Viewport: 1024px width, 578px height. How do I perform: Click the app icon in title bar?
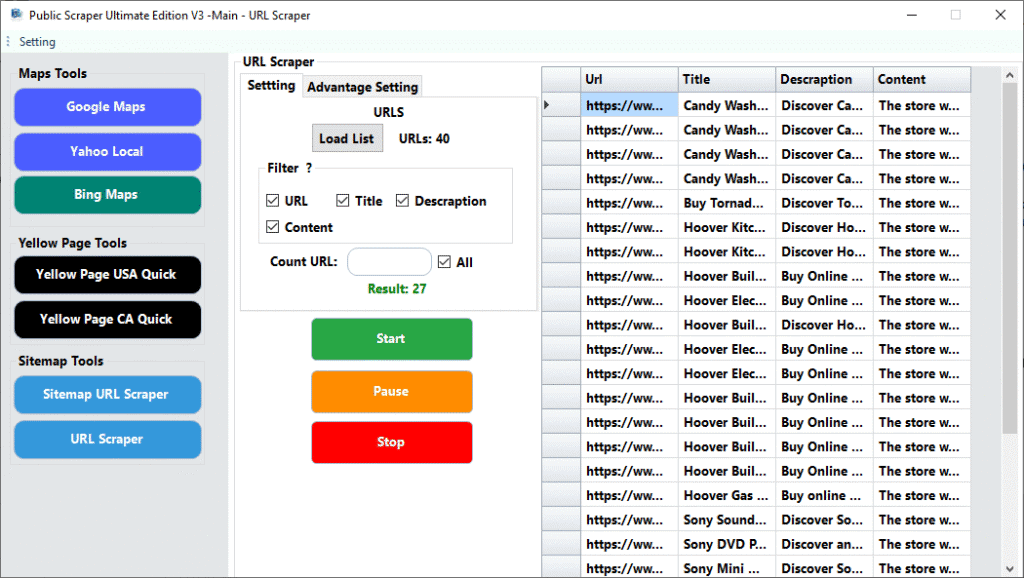pyautogui.click(x=16, y=15)
